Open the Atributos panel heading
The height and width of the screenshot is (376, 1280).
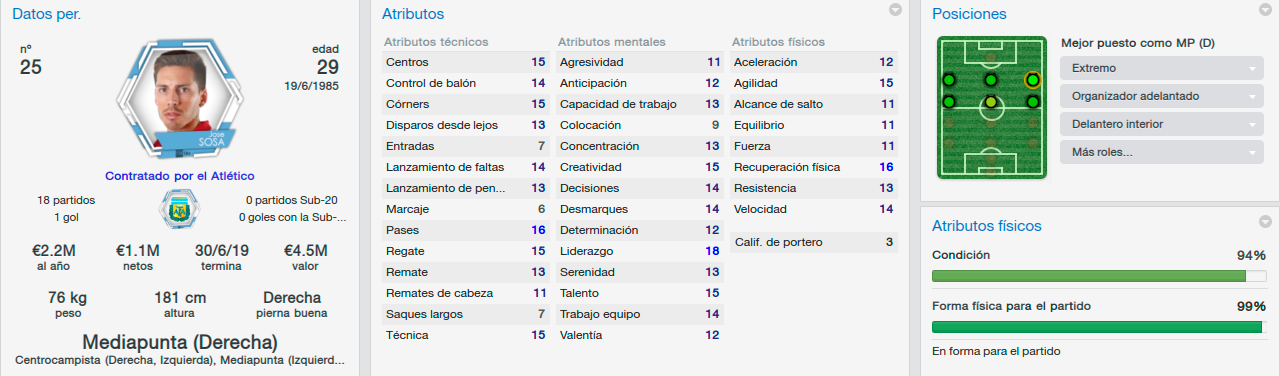click(x=413, y=14)
